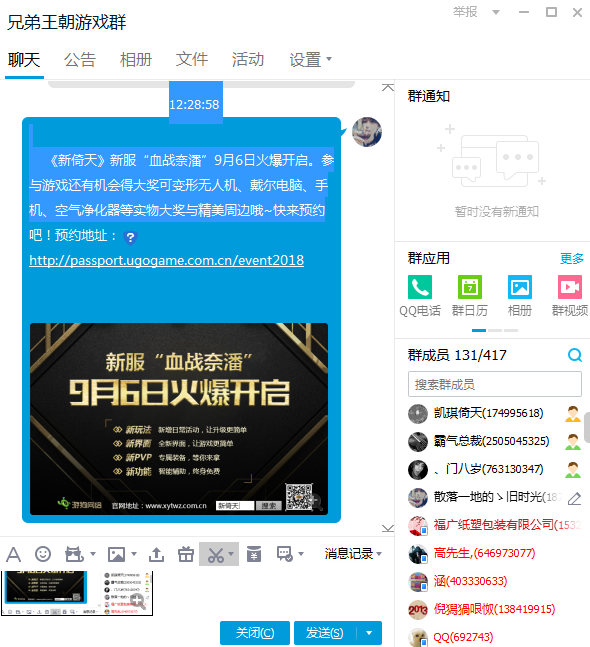Click the search icon beside 群成员

[x=575, y=355]
